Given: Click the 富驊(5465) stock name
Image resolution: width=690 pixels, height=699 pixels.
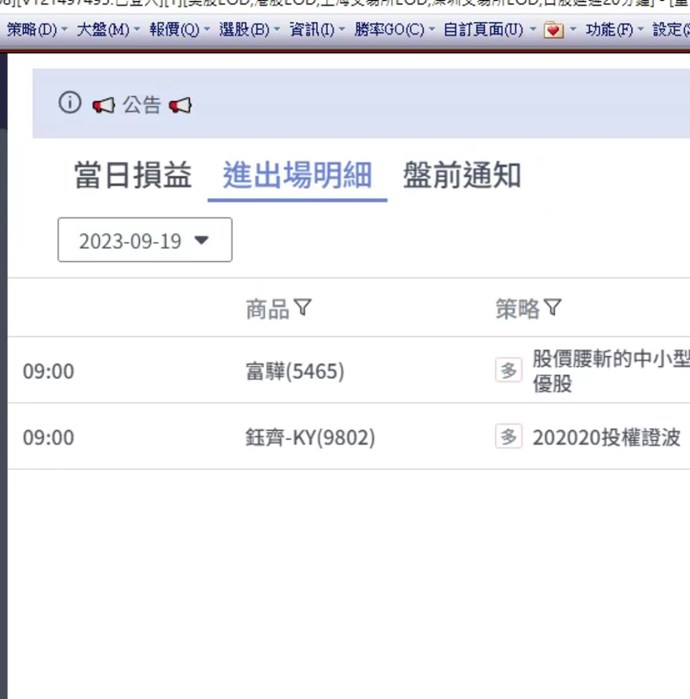Looking at the screenshot, I should [x=294, y=371].
